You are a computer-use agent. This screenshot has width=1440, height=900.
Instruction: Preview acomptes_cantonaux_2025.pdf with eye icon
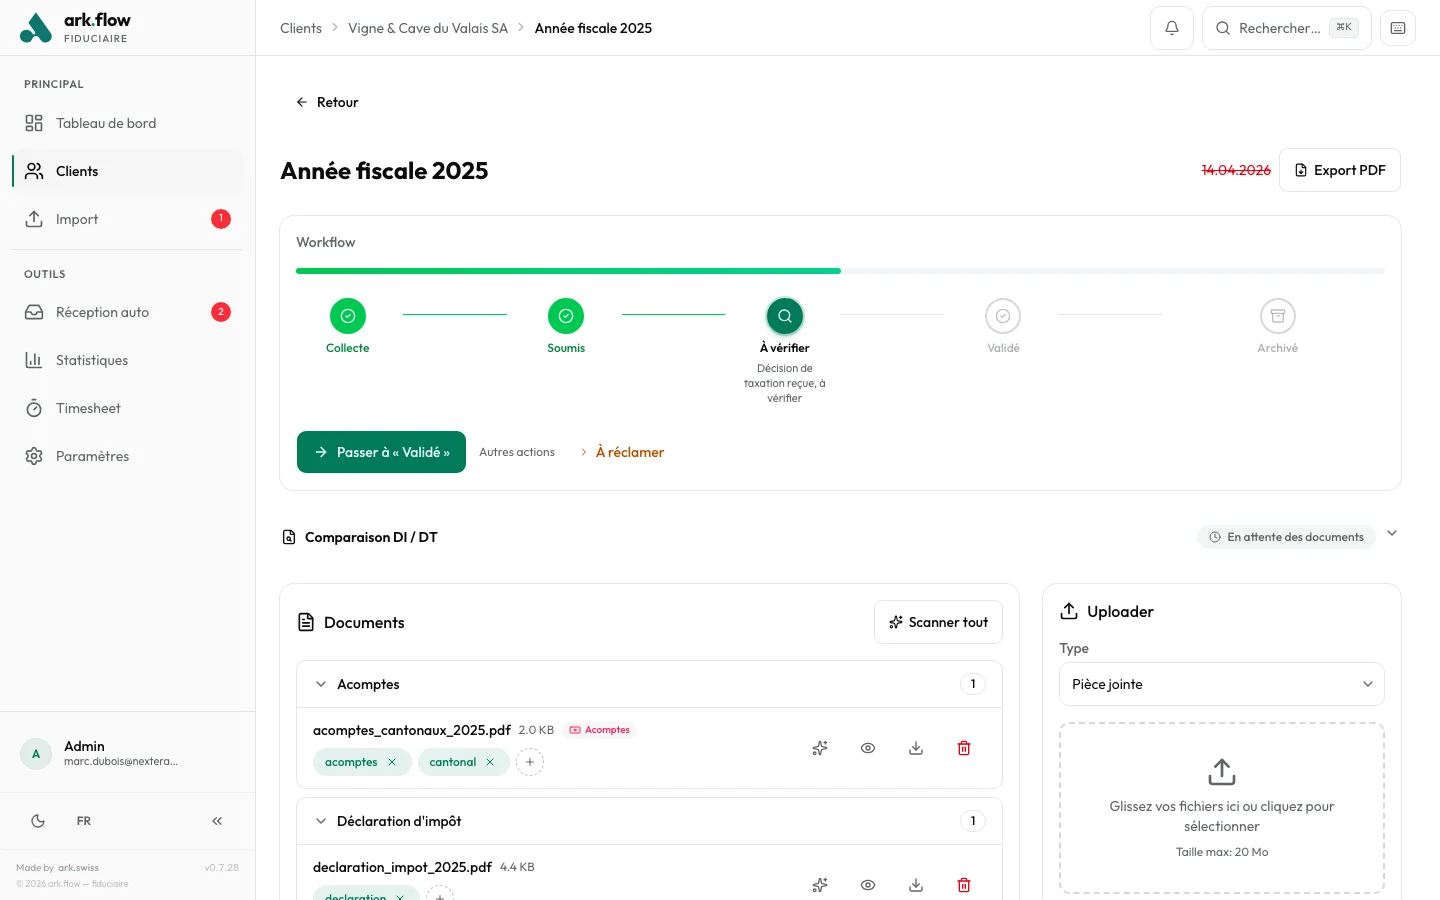(x=868, y=748)
